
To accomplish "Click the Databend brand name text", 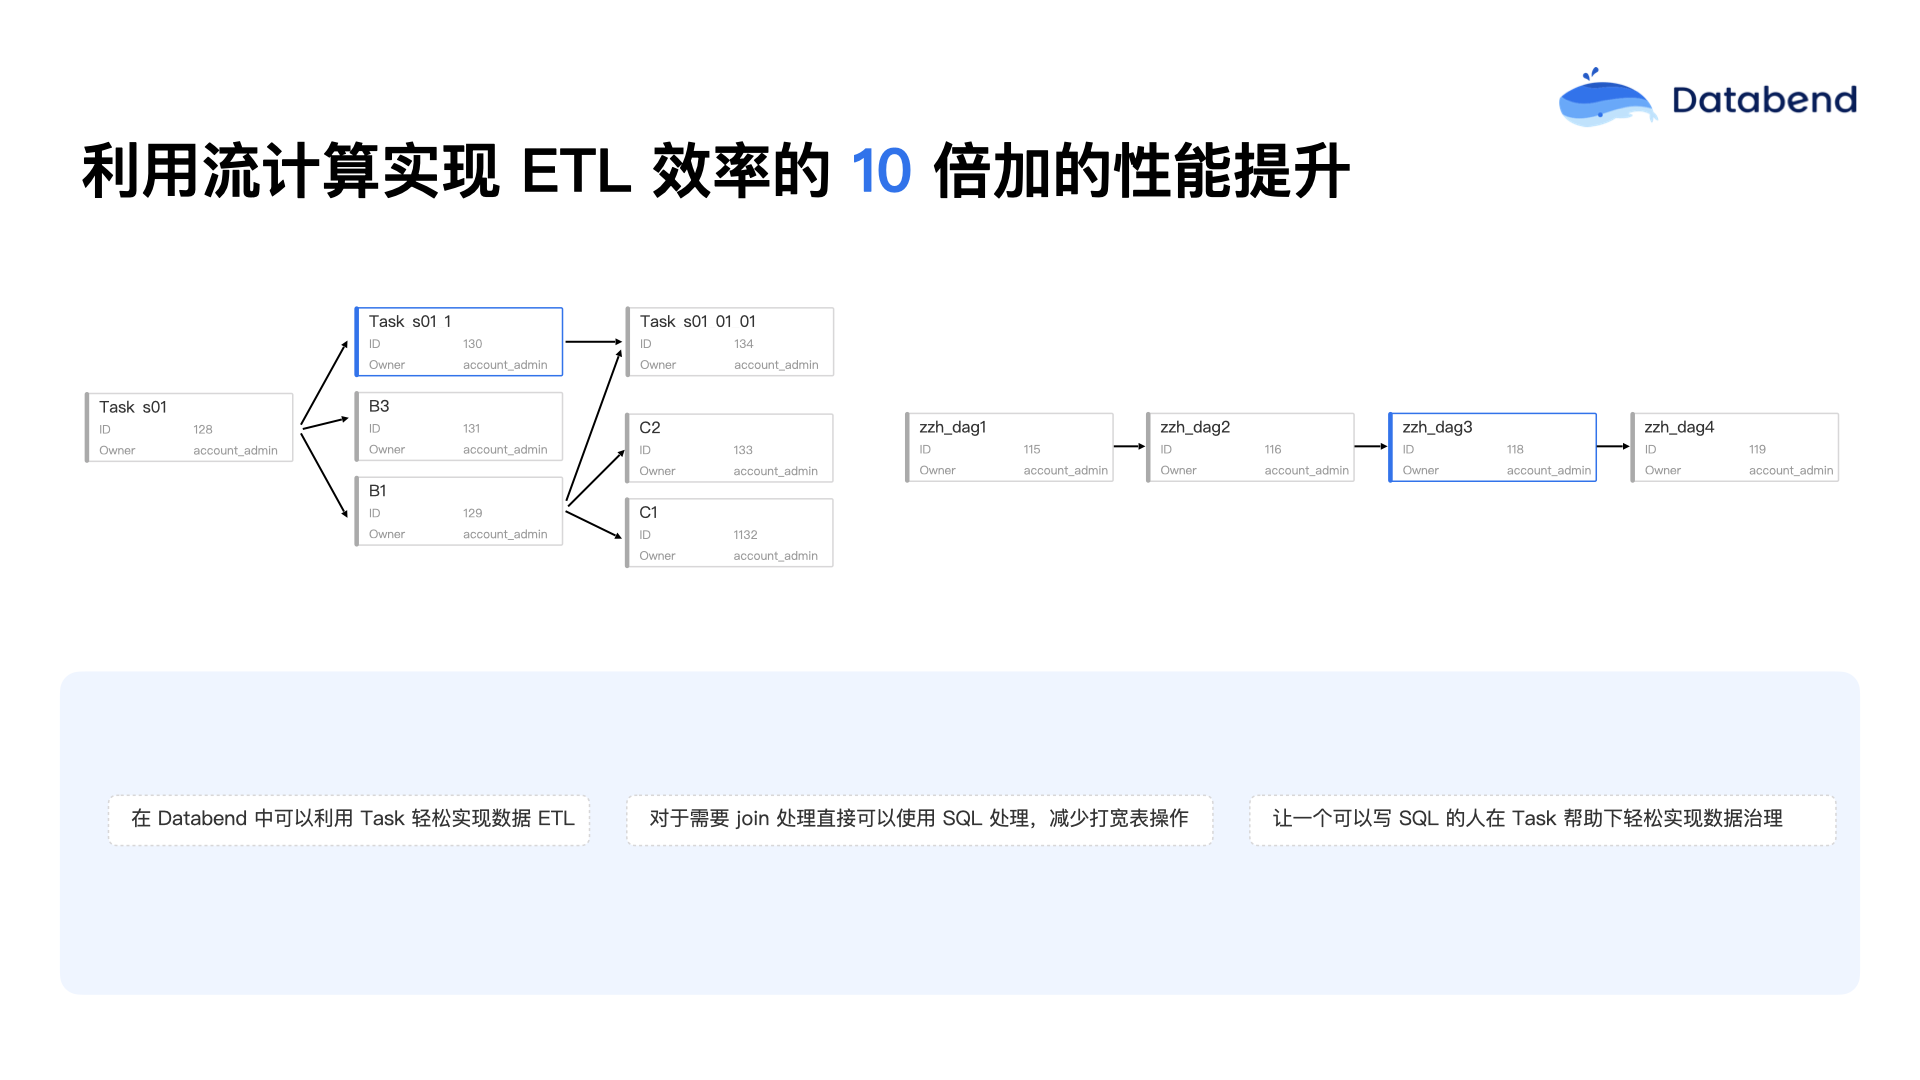I will click(x=1765, y=100).
